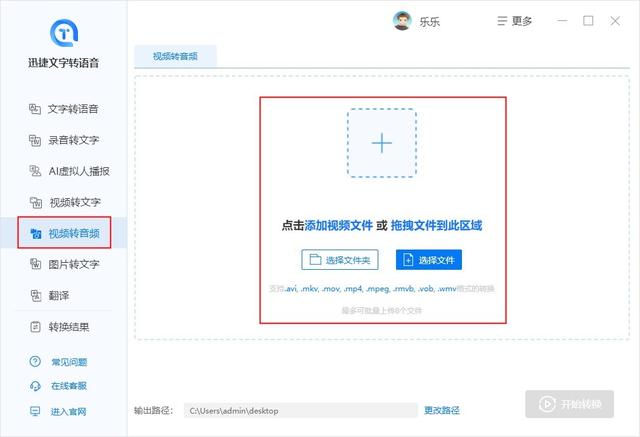640x437 pixels.
Task: Click the 录音转文字 sidebar icon
Action: click(35, 140)
